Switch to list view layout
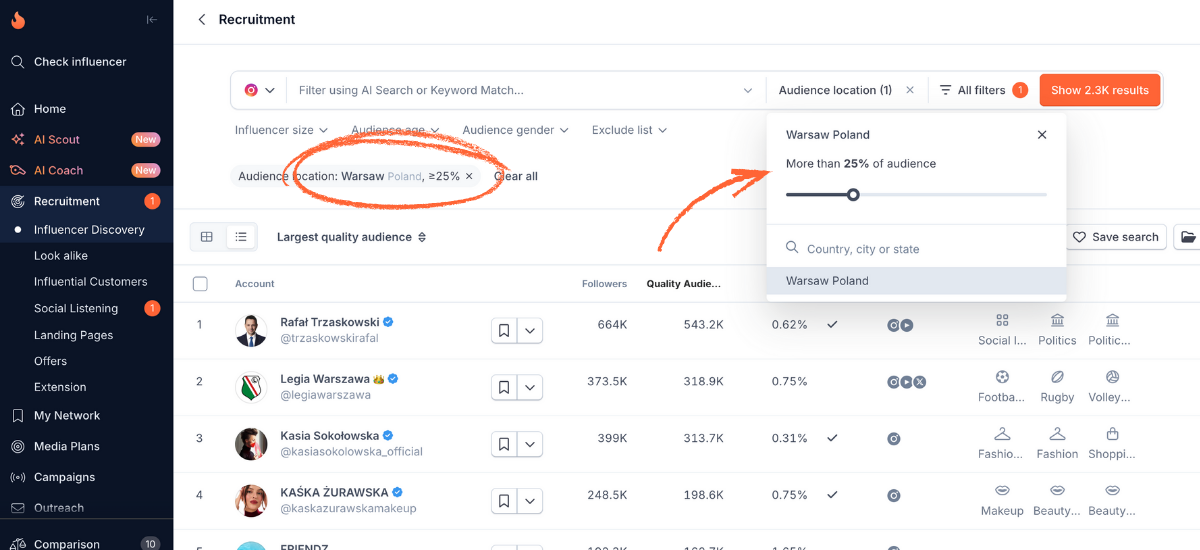This screenshot has width=1200, height=550. [240, 237]
